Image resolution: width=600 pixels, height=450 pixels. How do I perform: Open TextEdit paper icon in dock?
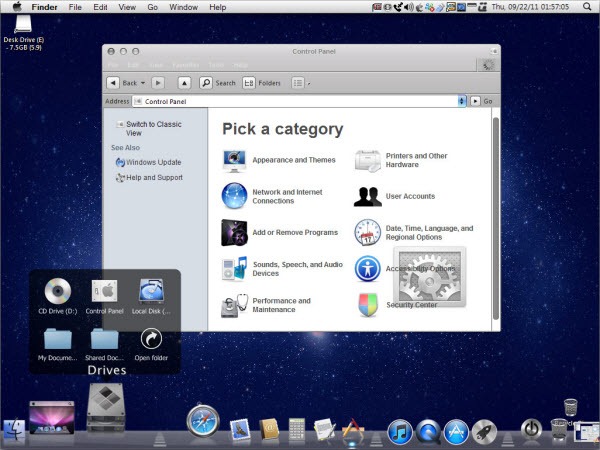pos(324,429)
